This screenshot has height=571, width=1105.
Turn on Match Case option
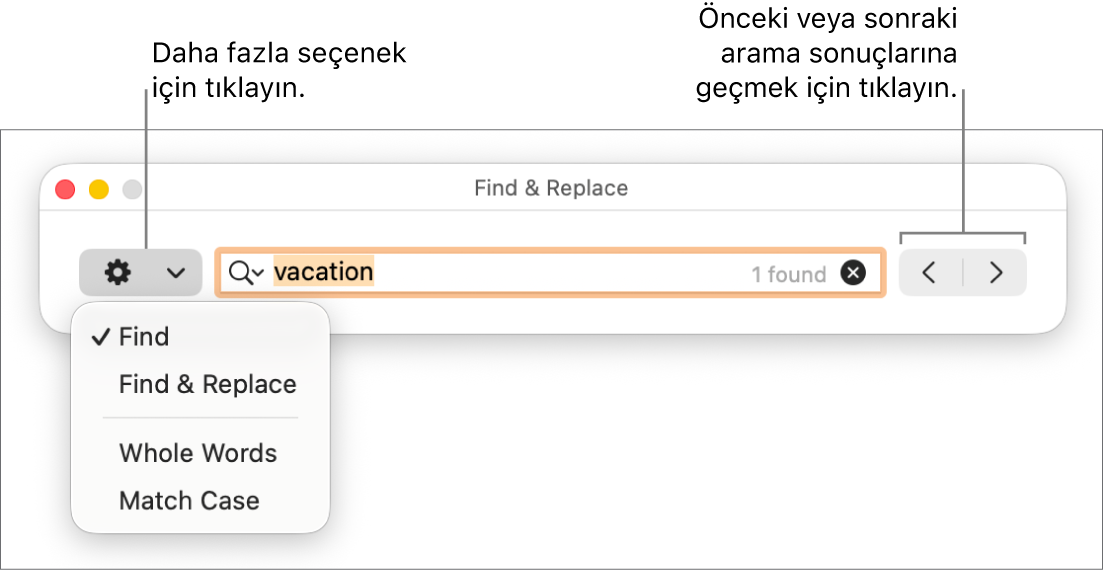189,501
